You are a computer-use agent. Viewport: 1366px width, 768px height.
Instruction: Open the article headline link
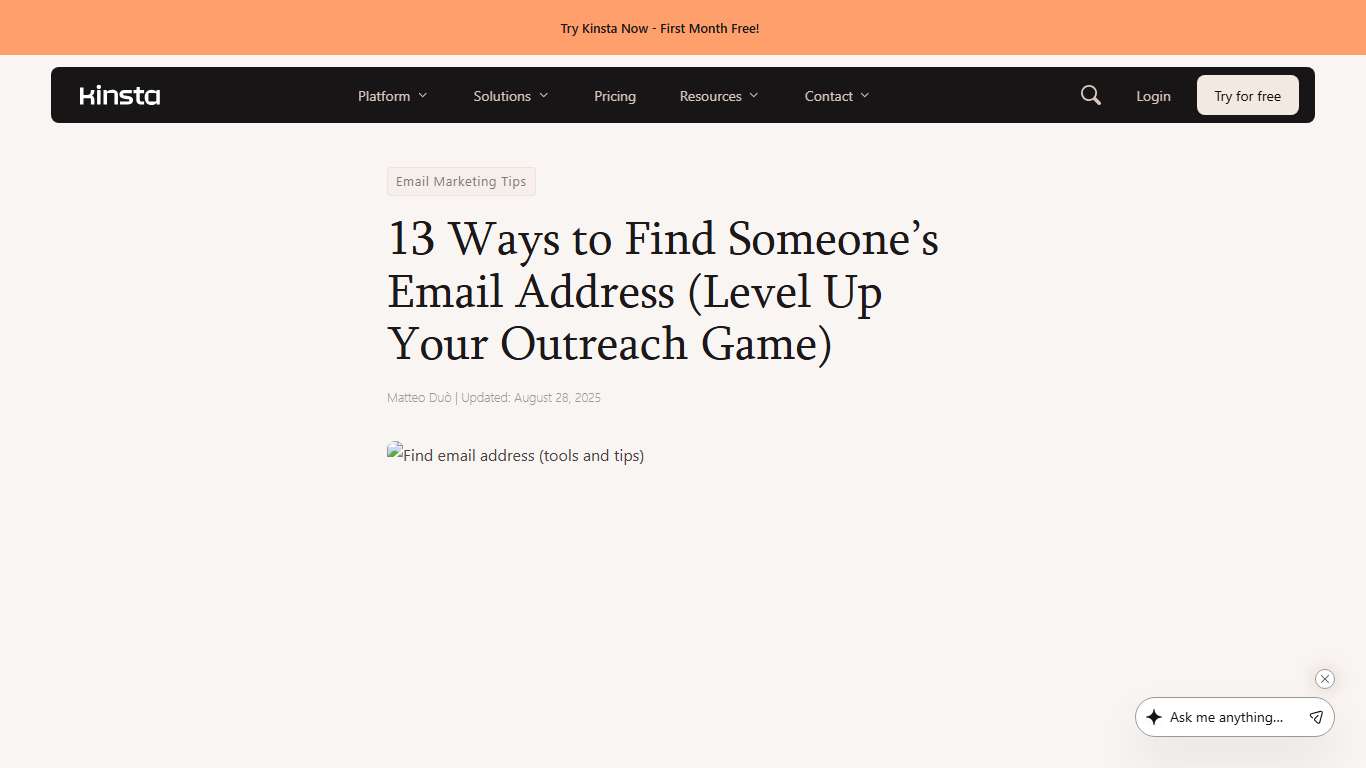click(x=663, y=291)
